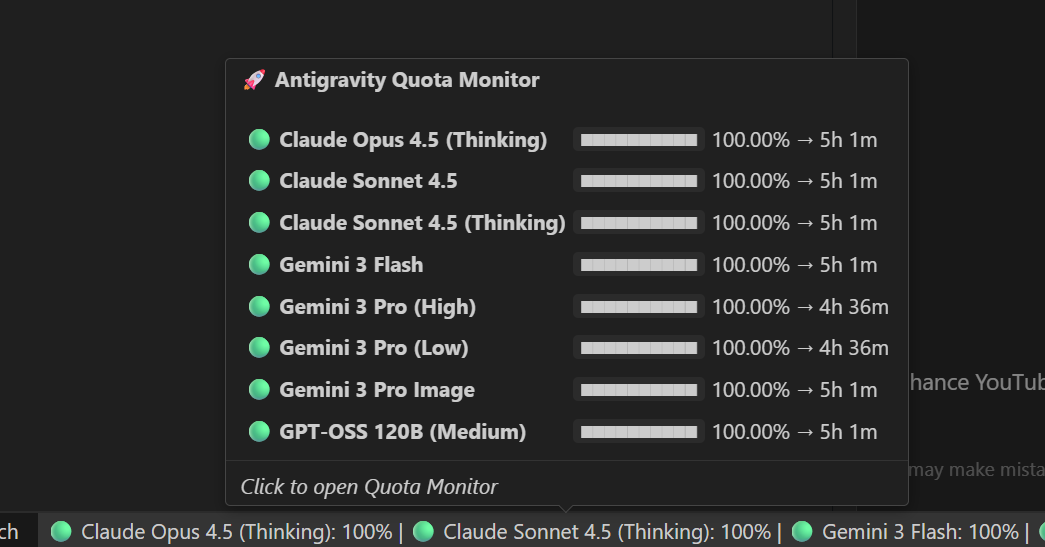Click the Gemini 3 Pro Image model name
Image resolution: width=1045 pixels, height=547 pixels.
377,390
